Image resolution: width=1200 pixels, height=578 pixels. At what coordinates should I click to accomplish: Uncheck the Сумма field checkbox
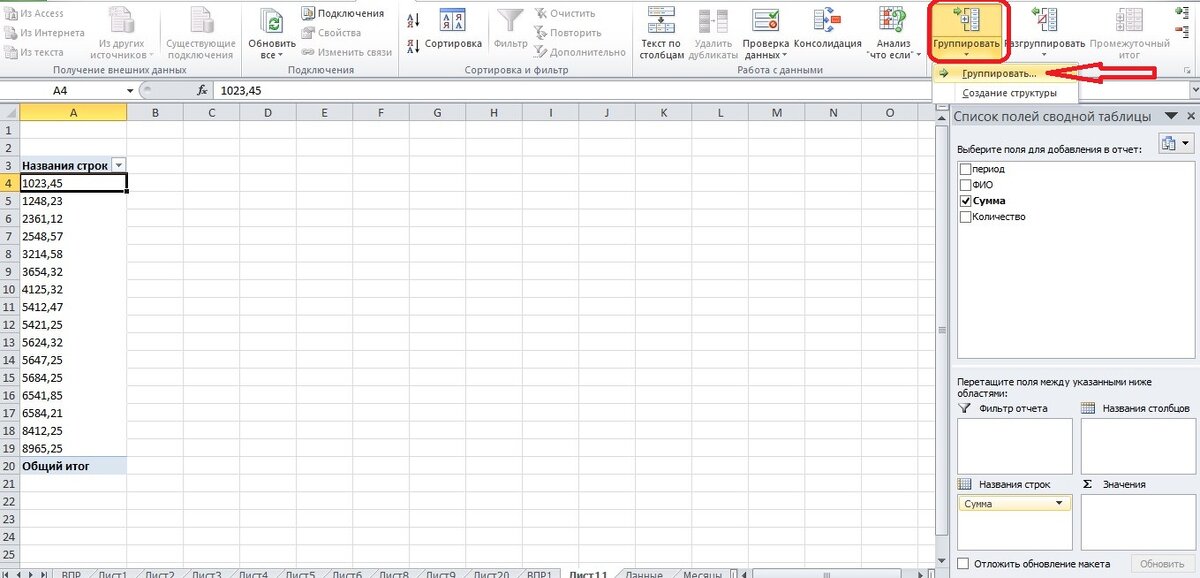pos(965,201)
